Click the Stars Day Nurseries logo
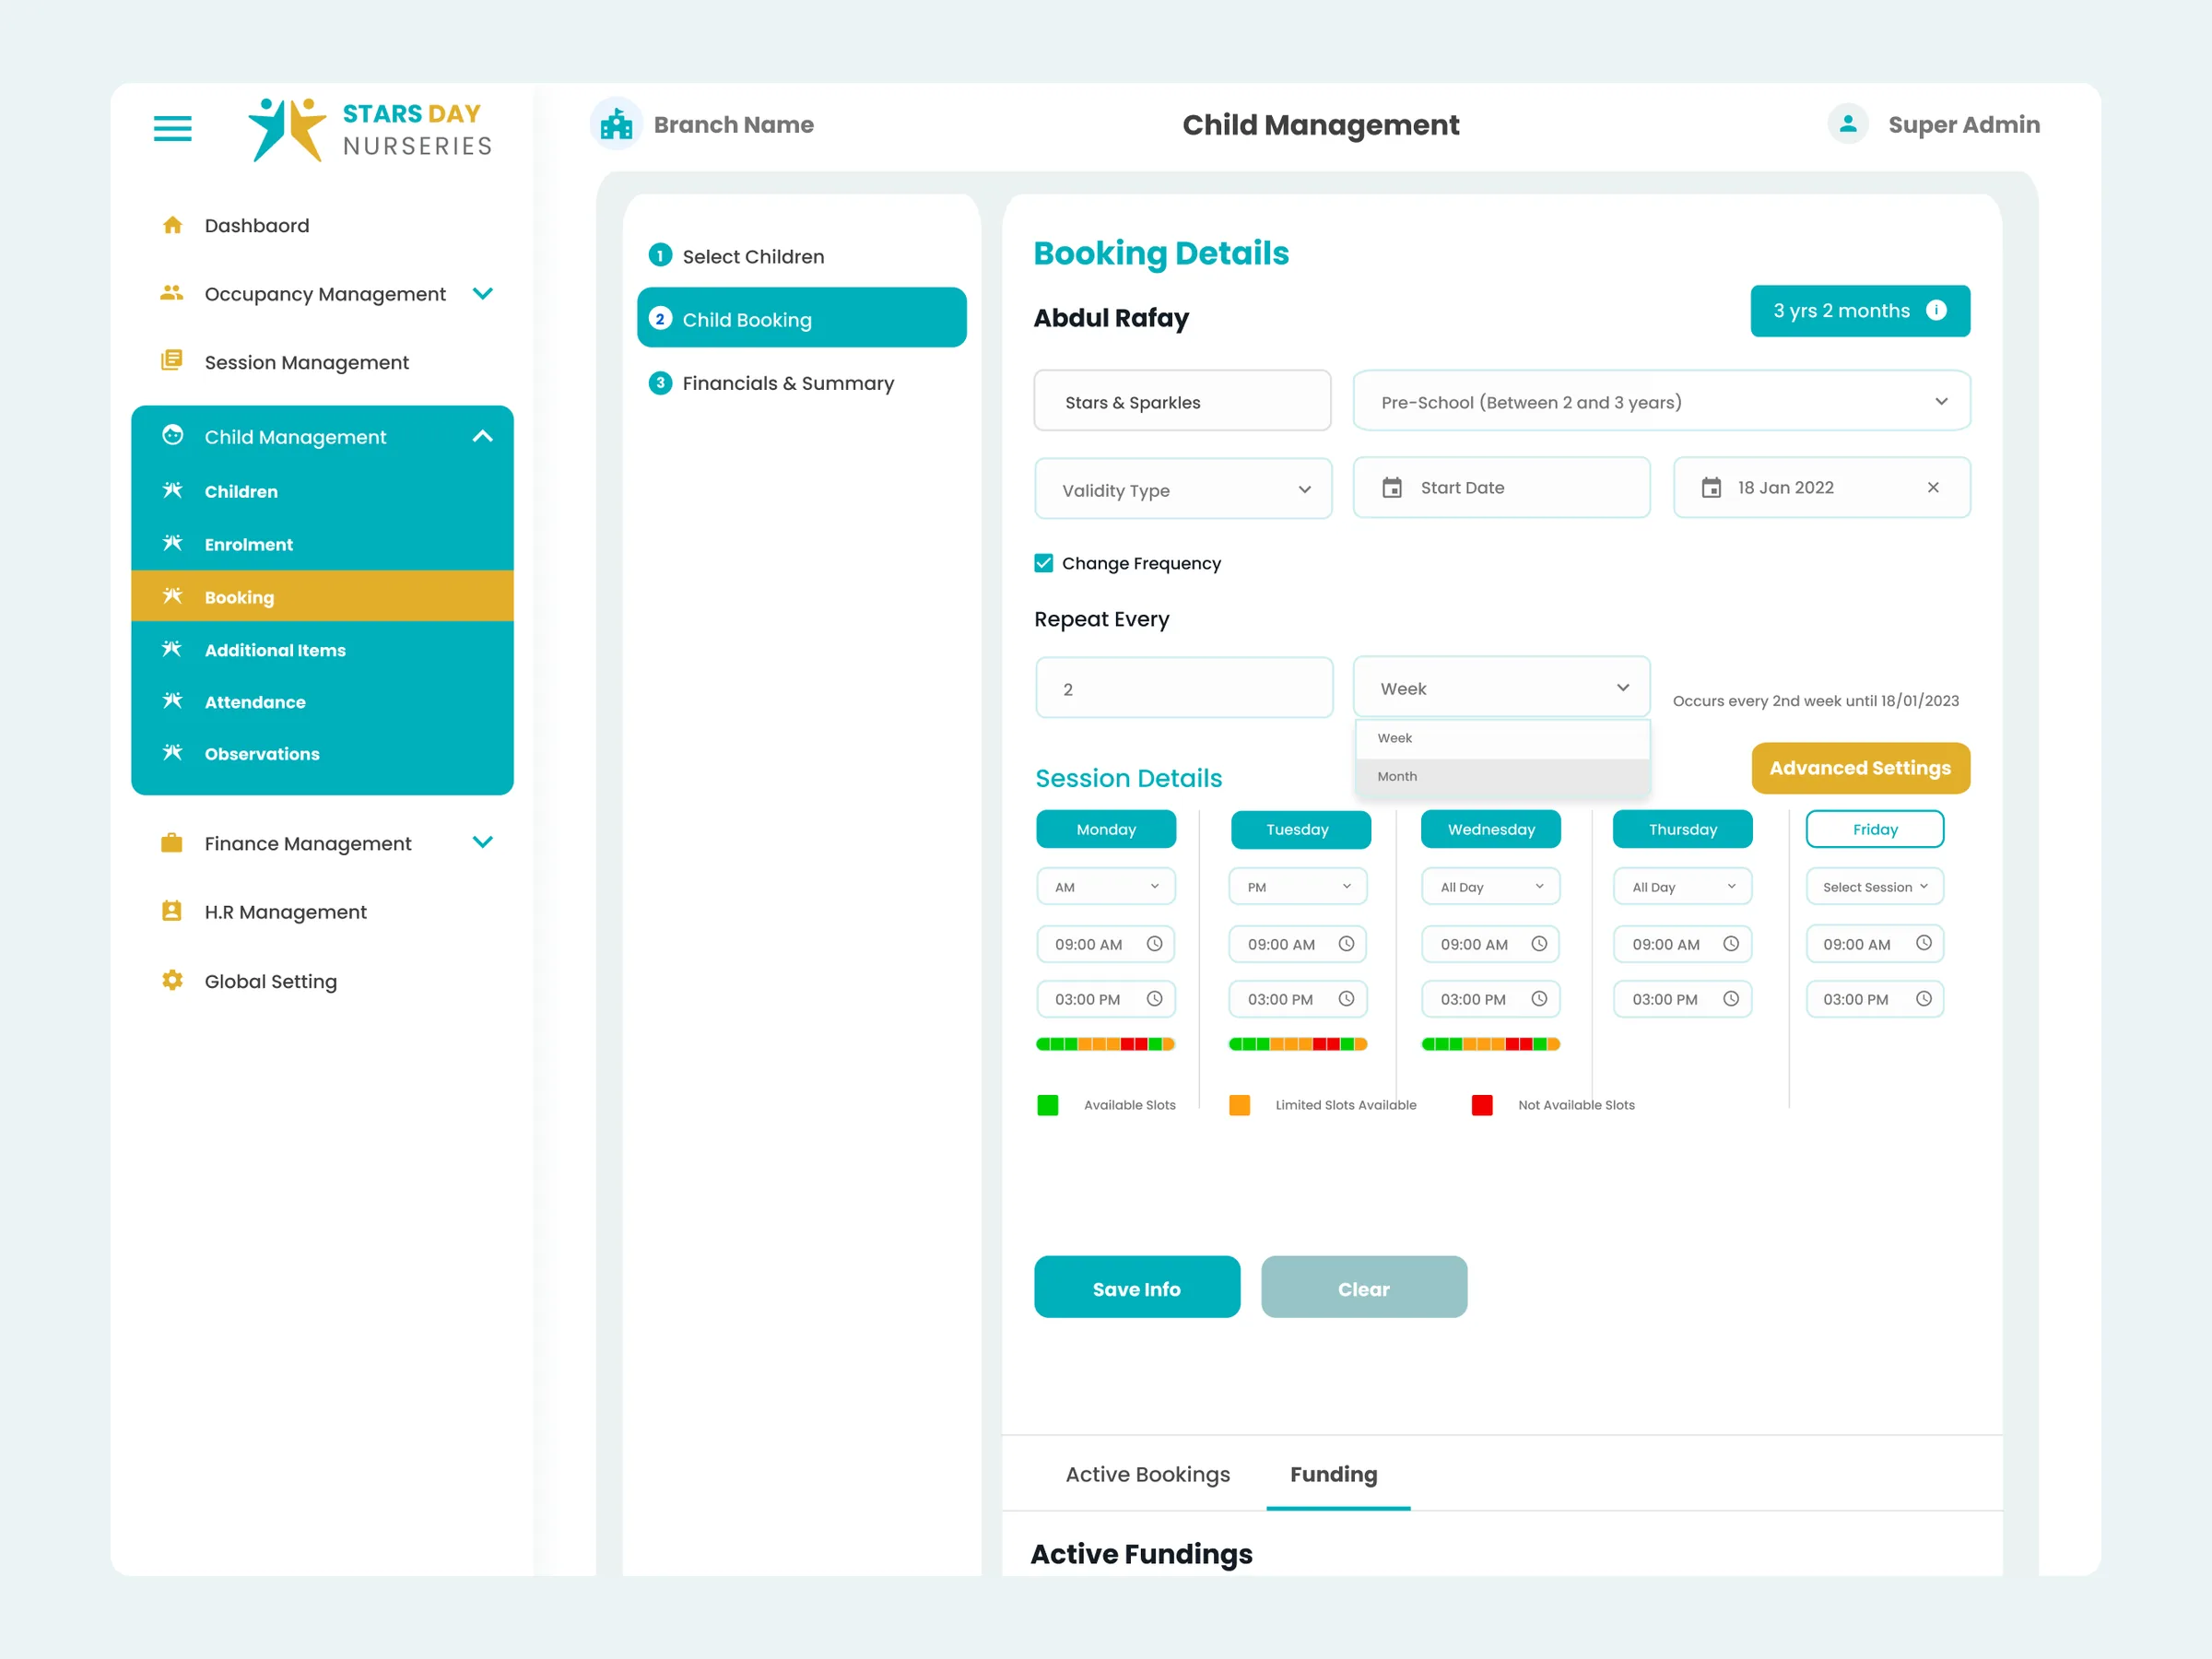Viewport: 2212px width, 1659px height. coord(370,129)
